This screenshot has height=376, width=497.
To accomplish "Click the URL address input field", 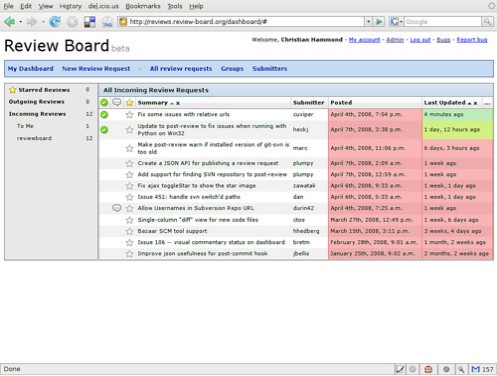I will (246, 22).
